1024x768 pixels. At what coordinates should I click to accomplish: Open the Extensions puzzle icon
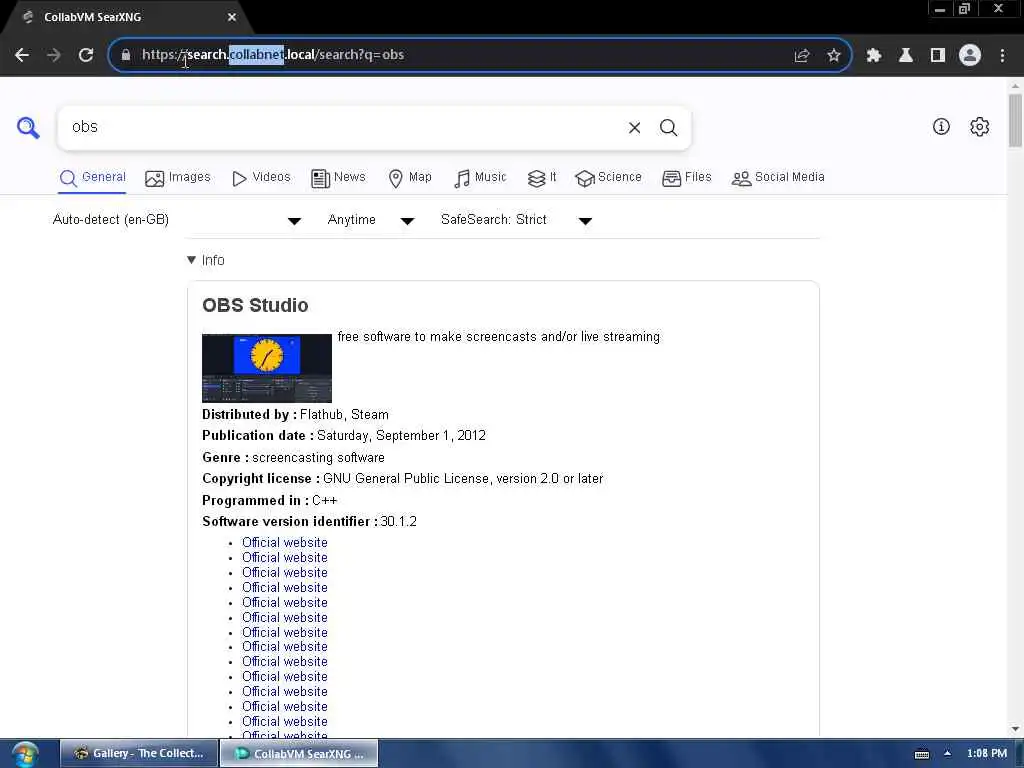click(874, 55)
